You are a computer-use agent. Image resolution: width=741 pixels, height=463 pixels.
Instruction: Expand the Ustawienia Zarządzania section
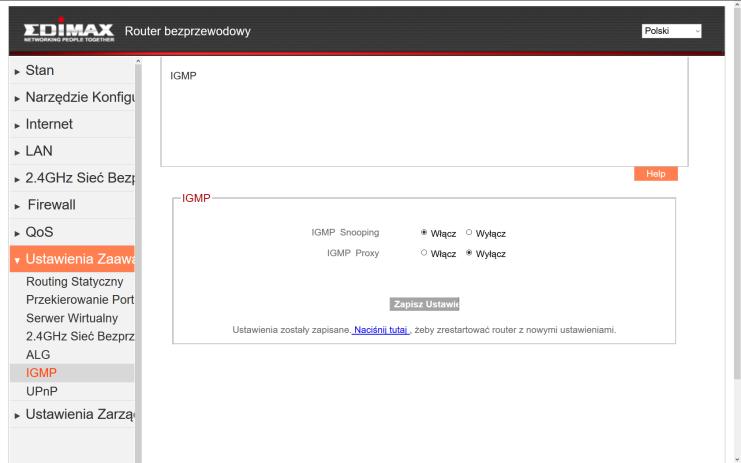(x=72, y=414)
